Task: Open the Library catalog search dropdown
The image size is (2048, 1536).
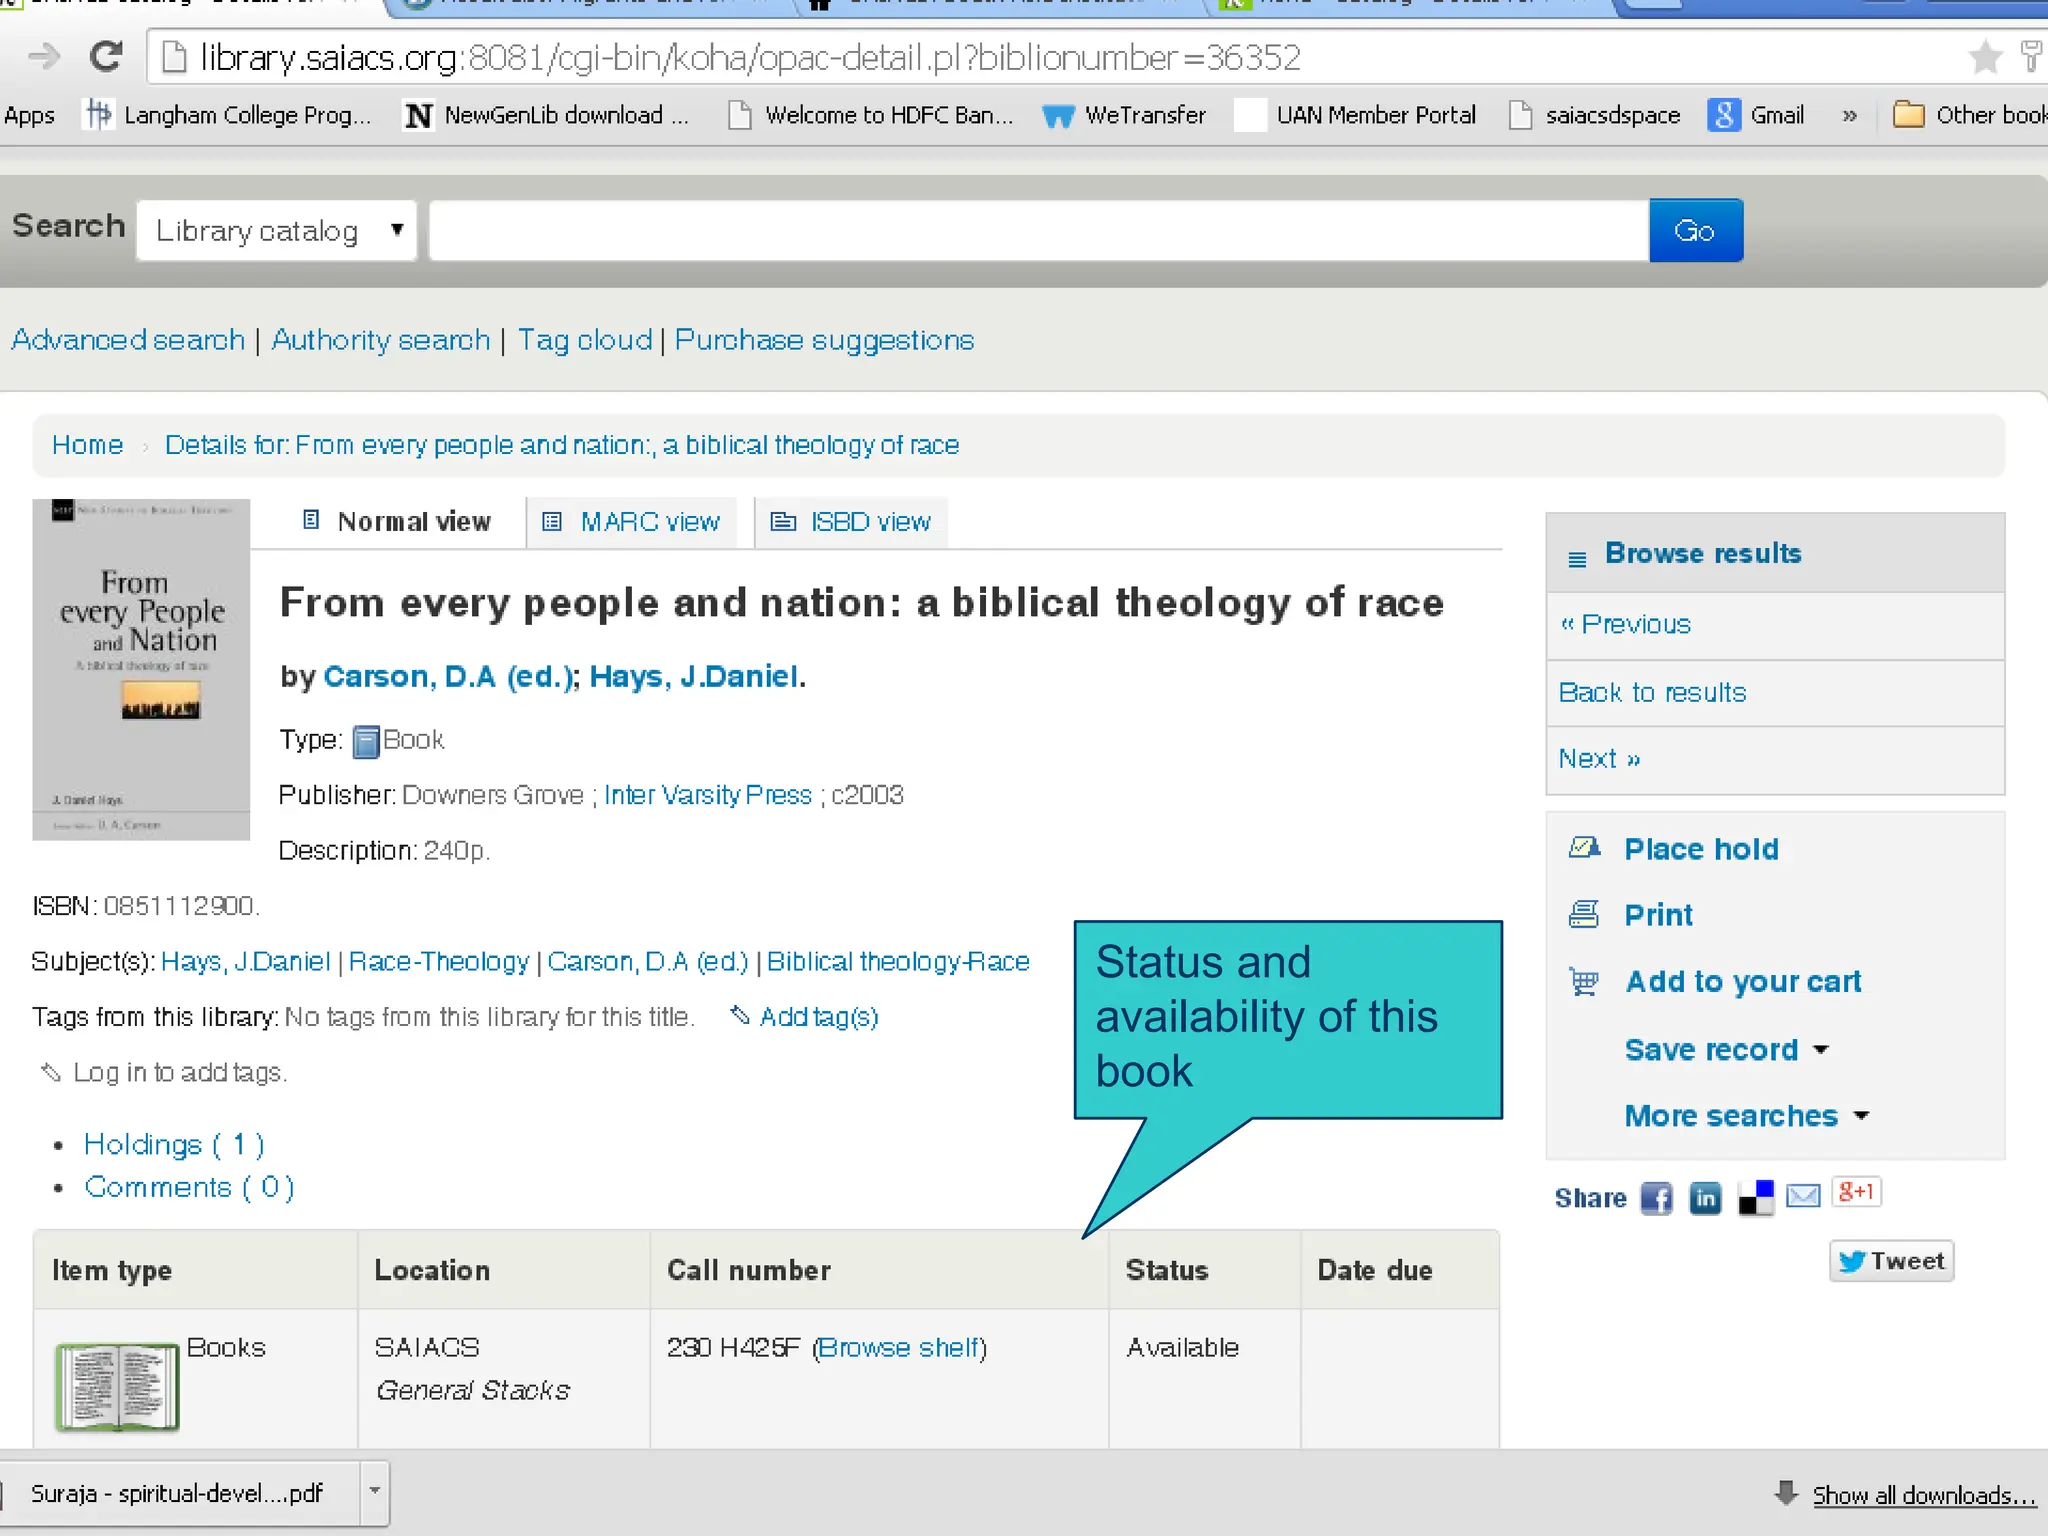Action: coord(276,231)
